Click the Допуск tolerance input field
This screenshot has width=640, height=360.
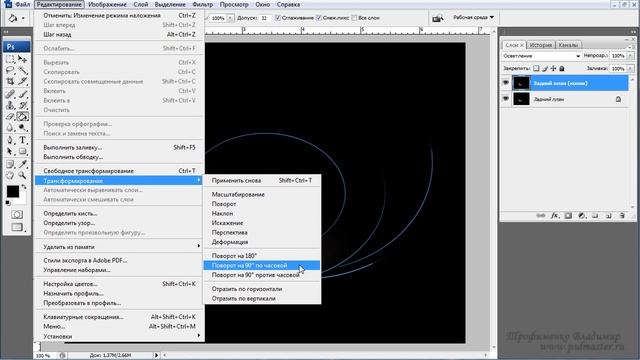coord(265,18)
